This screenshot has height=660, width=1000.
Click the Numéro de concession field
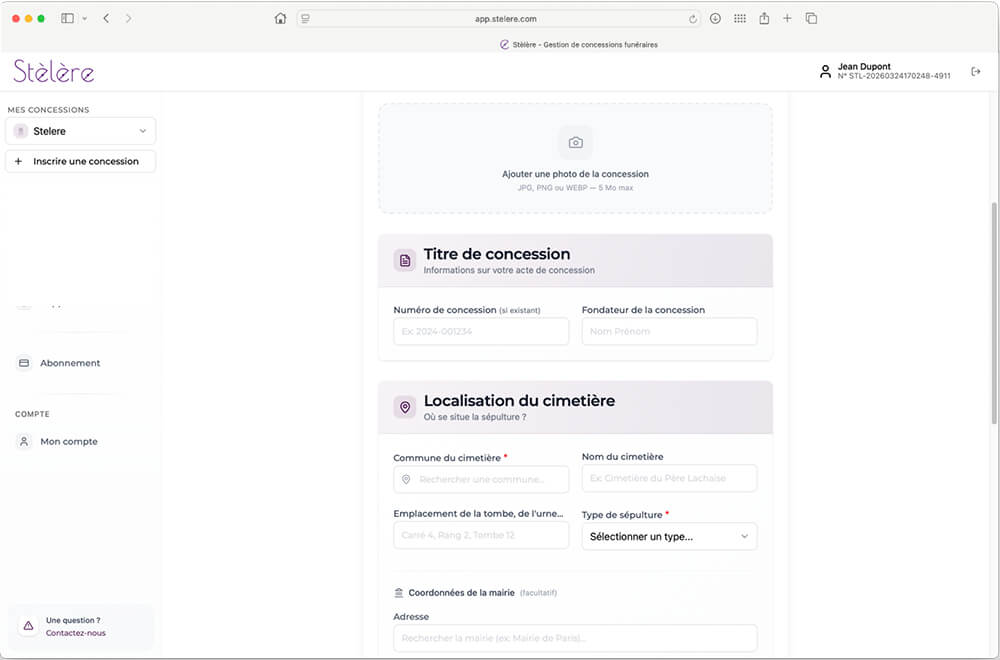point(481,332)
